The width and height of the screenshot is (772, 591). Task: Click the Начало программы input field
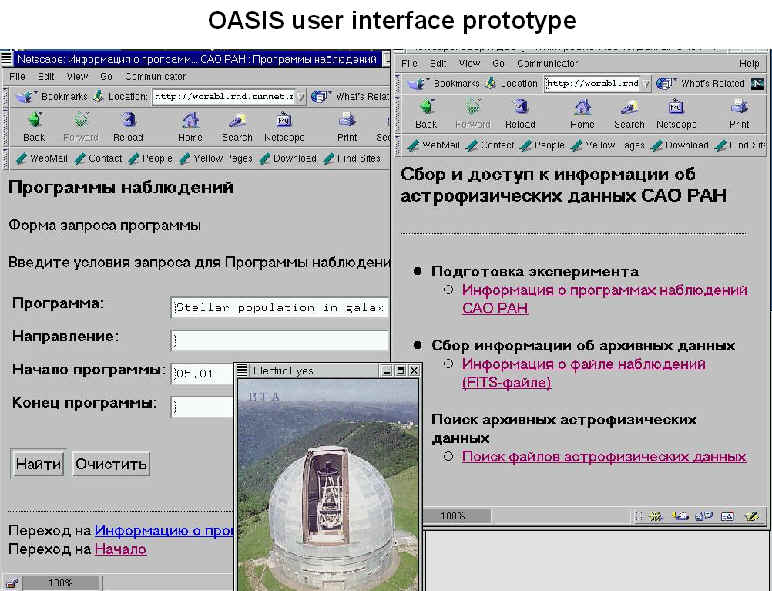202,374
